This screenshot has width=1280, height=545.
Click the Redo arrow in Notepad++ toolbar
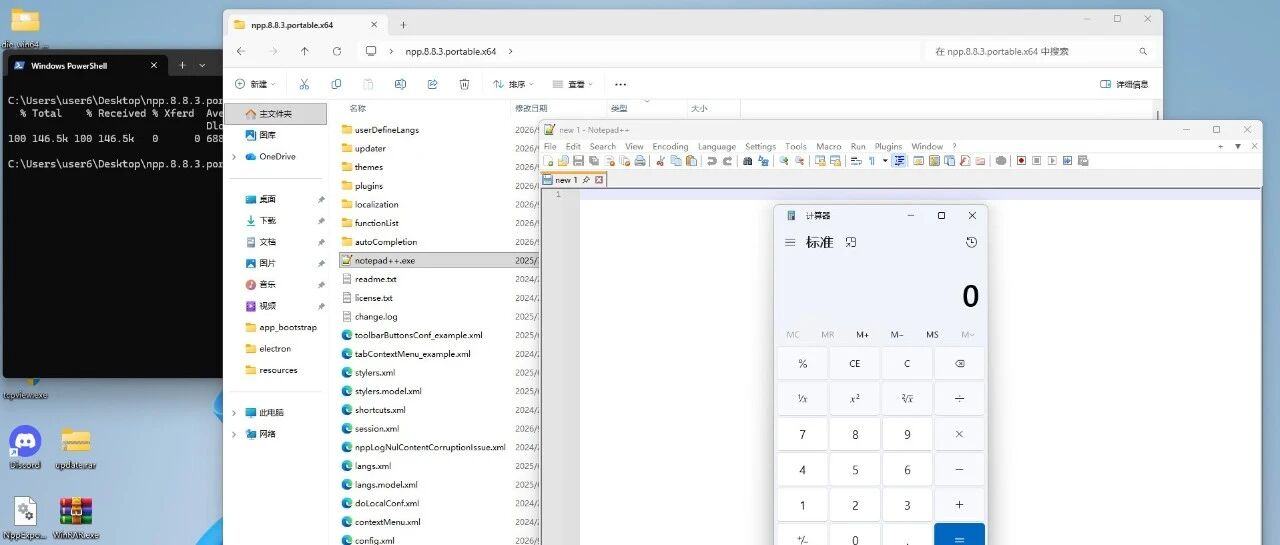[727, 160]
